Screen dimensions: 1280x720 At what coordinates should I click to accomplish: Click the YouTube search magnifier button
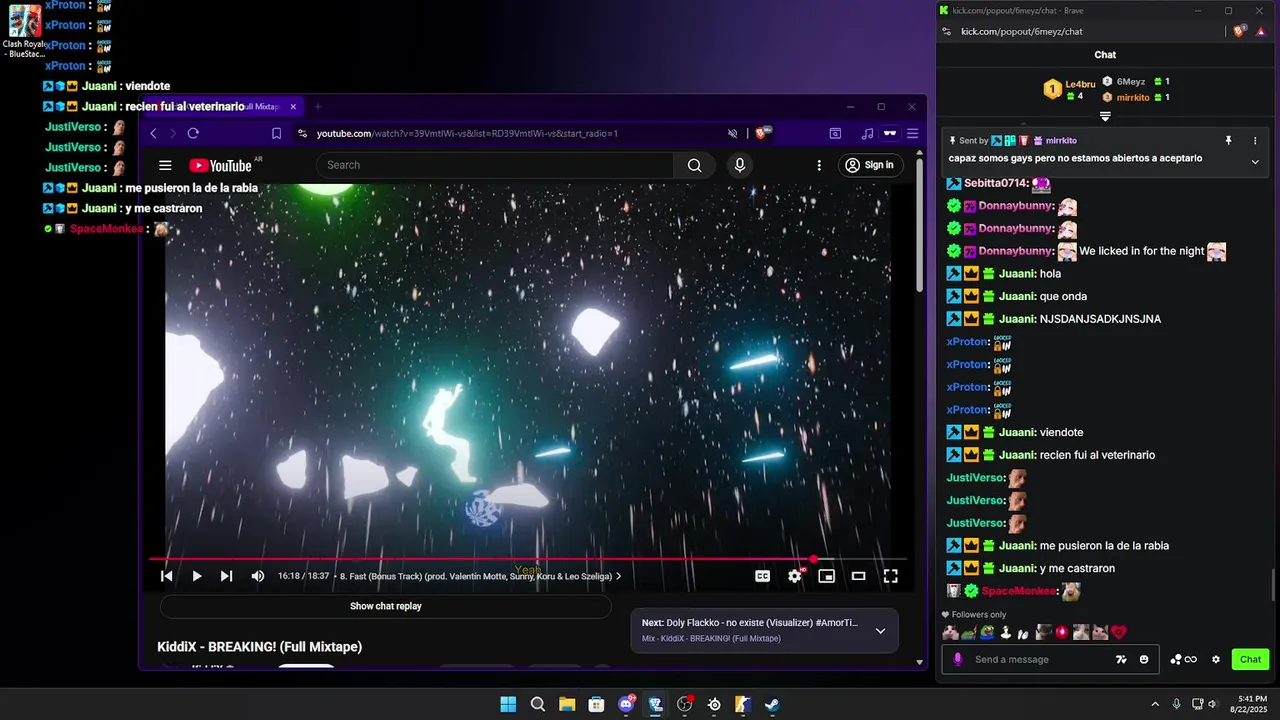click(694, 165)
